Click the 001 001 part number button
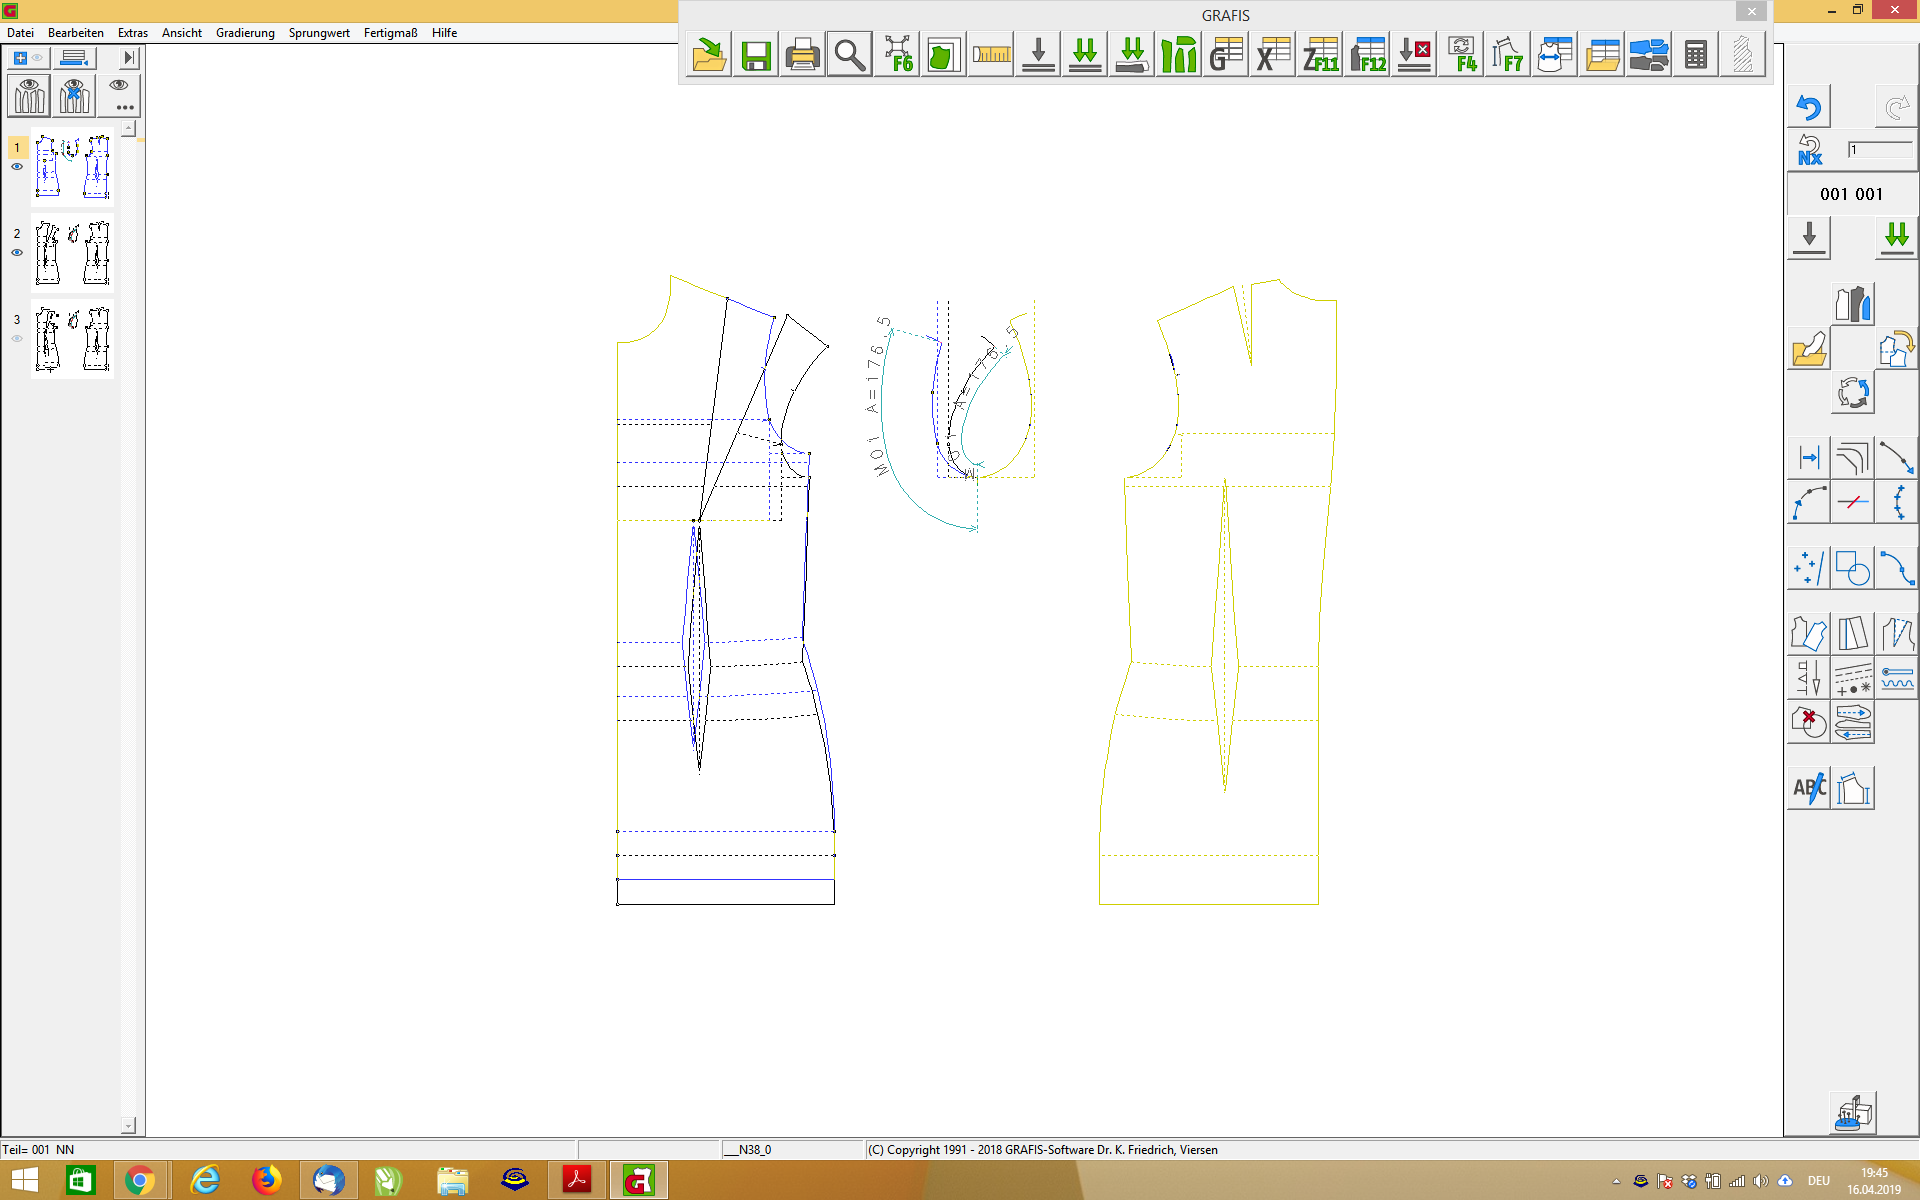This screenshot has width=1920, height=1200. click(1851, 194)
